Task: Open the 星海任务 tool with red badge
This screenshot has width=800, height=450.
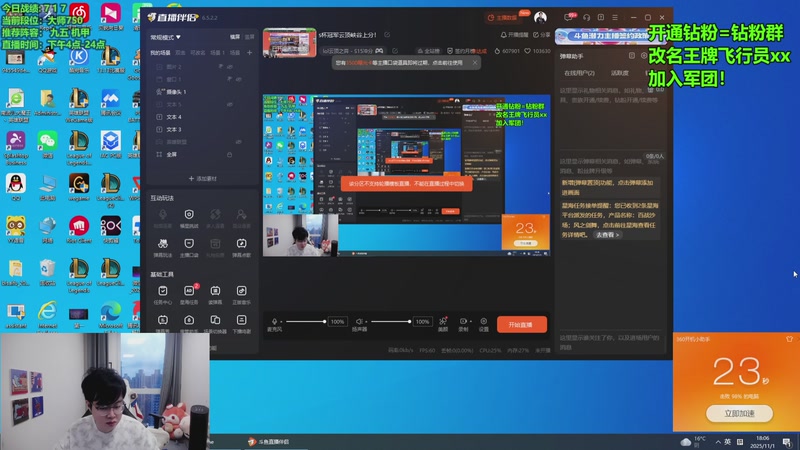Action: (189, 294)
